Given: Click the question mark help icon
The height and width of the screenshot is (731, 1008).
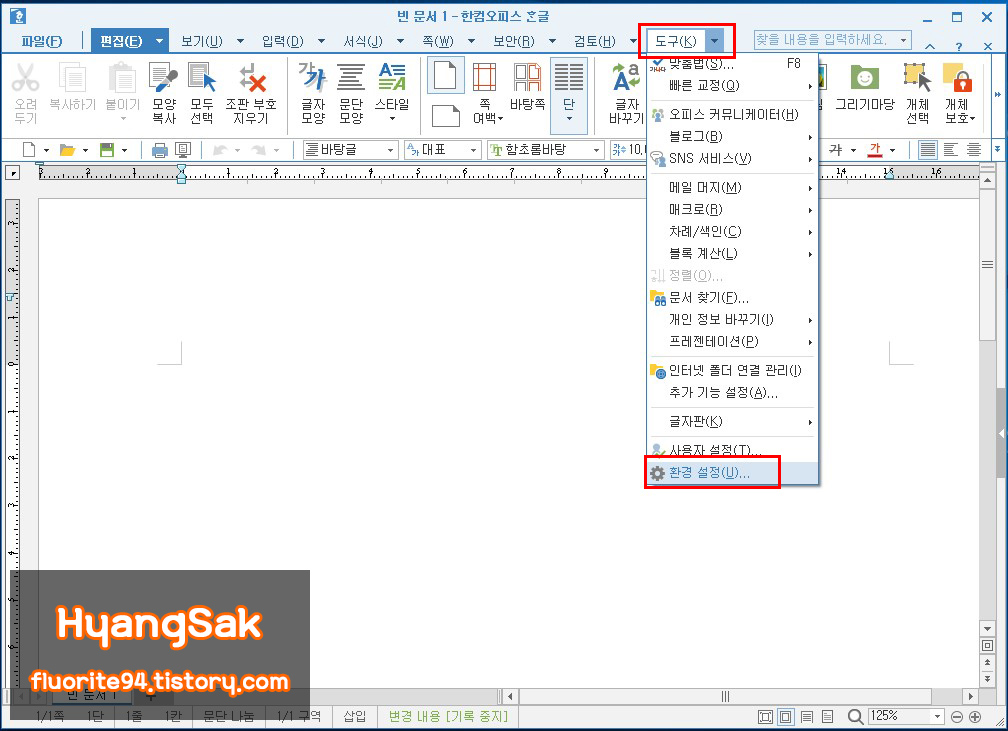Looking at the screenshot, I should [x=958, y=46].
